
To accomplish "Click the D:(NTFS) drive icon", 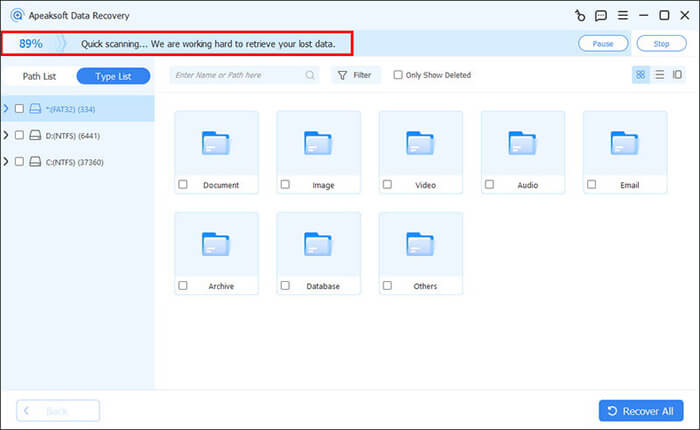I will point(35,135).
